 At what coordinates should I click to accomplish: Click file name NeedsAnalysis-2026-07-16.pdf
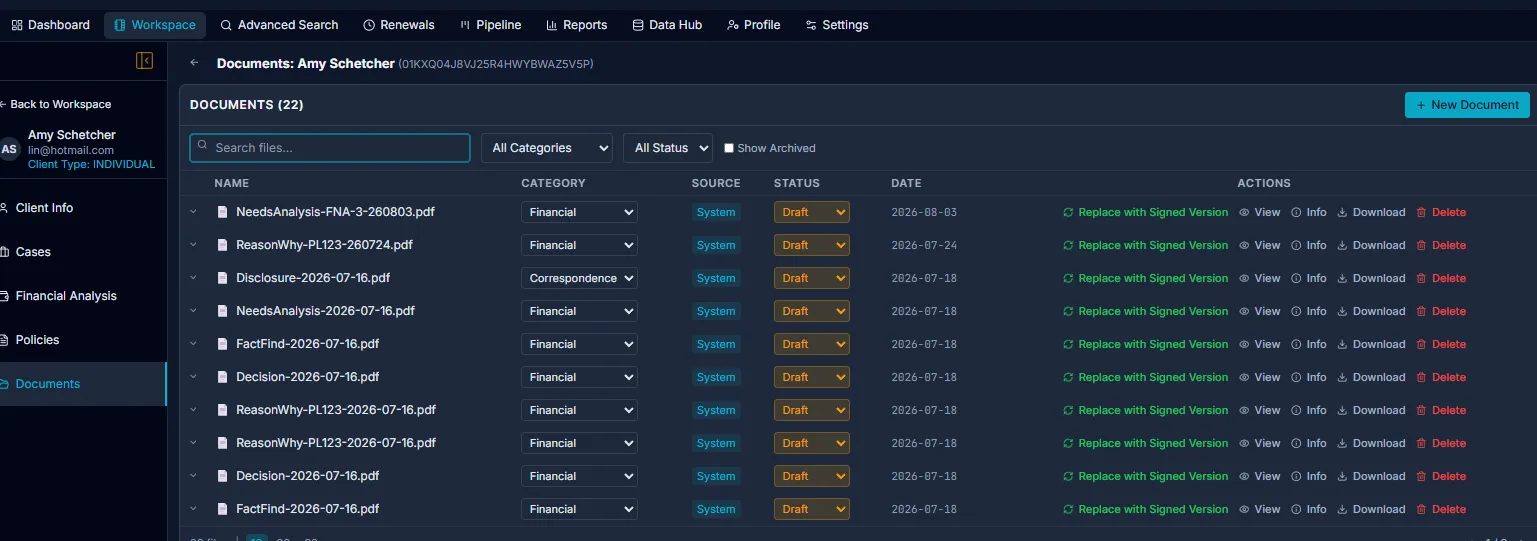pos(325,311)
